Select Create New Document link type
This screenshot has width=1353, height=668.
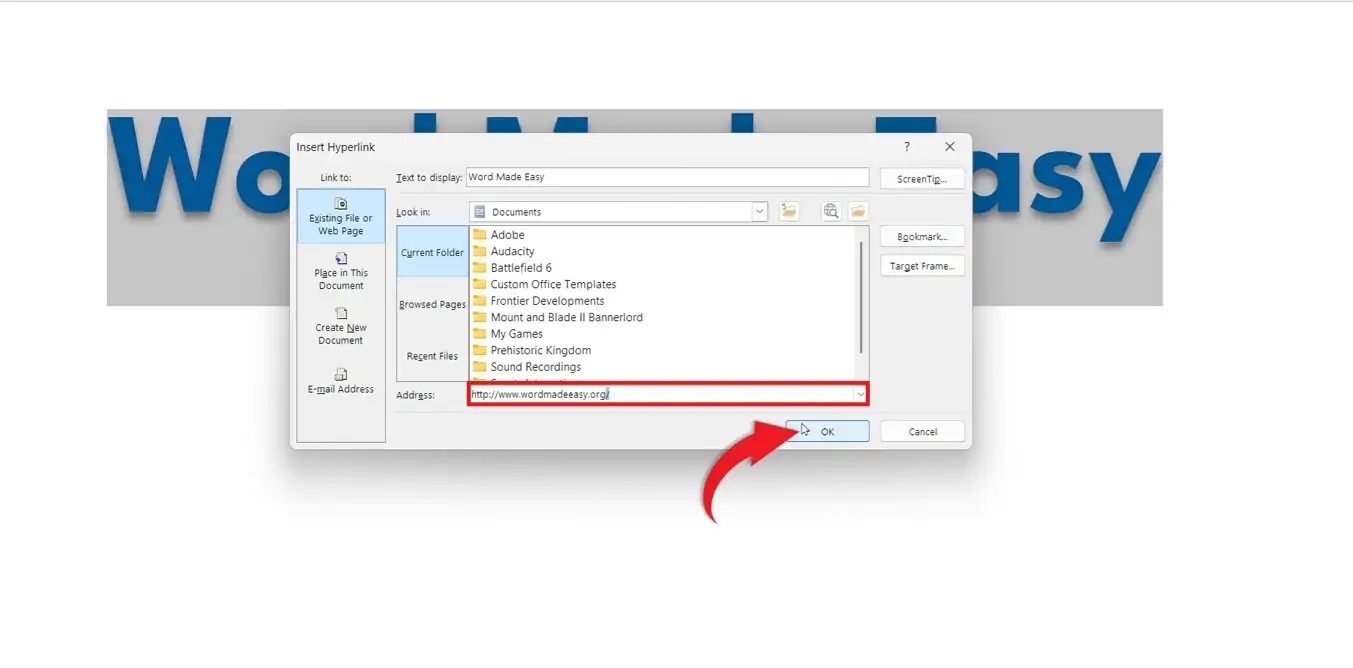pyautogui.click(x=341, y=326)
